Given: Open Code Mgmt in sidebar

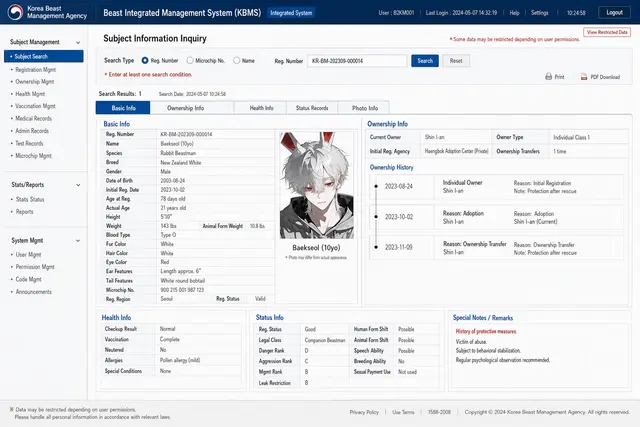Looking at the screenshot, I should pyautogui.click(x=29, y=279).
